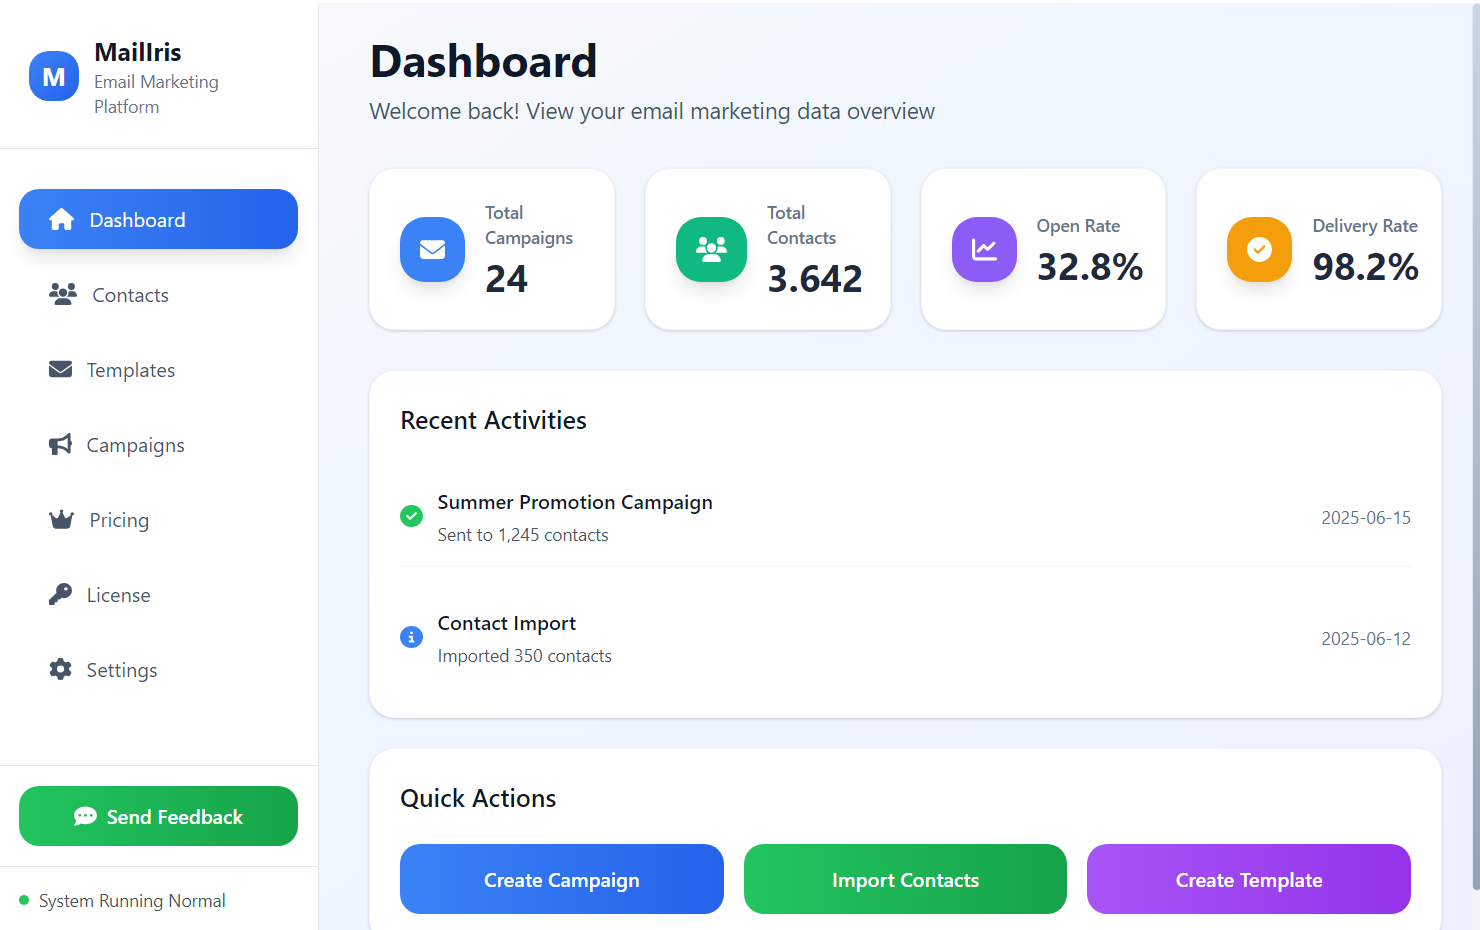Click the Create Campaign button
1480x930 pixels.
[x=562, y=879]
